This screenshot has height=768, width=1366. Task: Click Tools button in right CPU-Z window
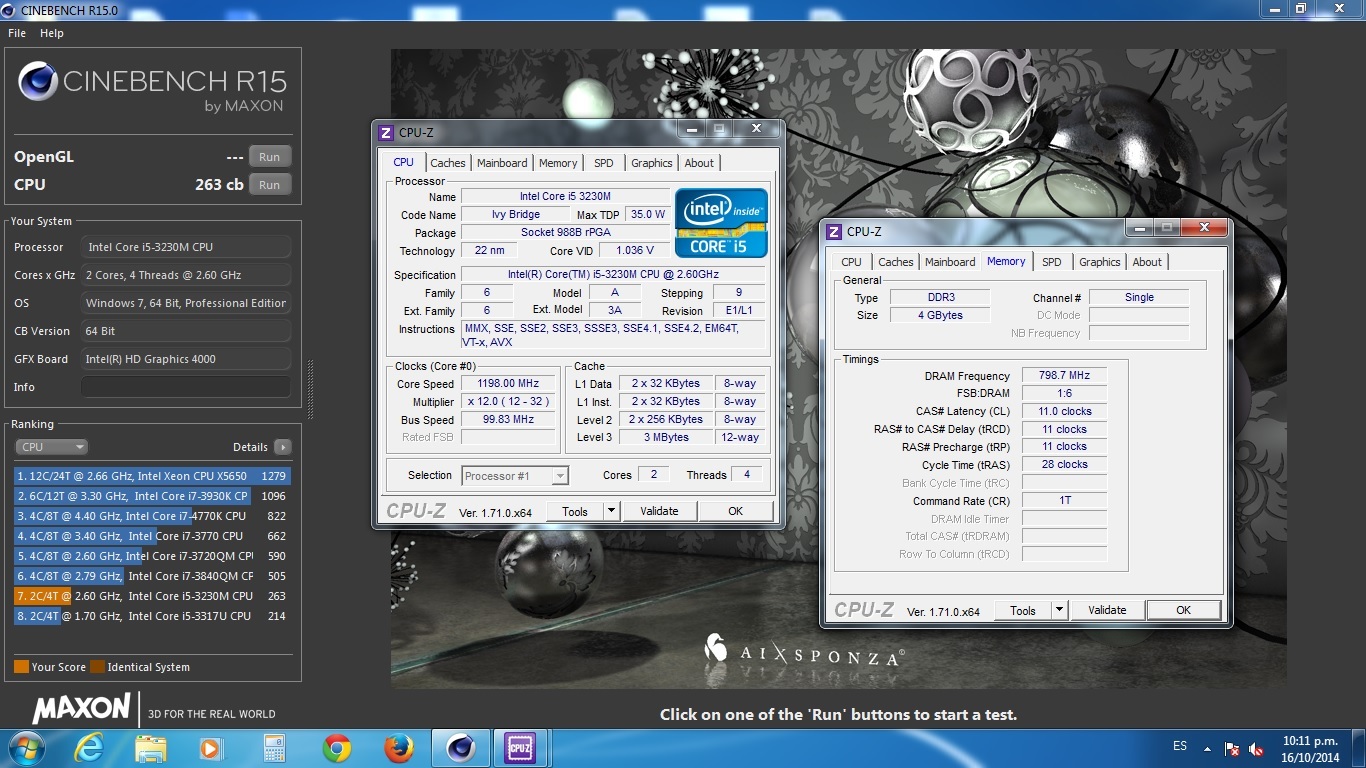[1023, 610]
